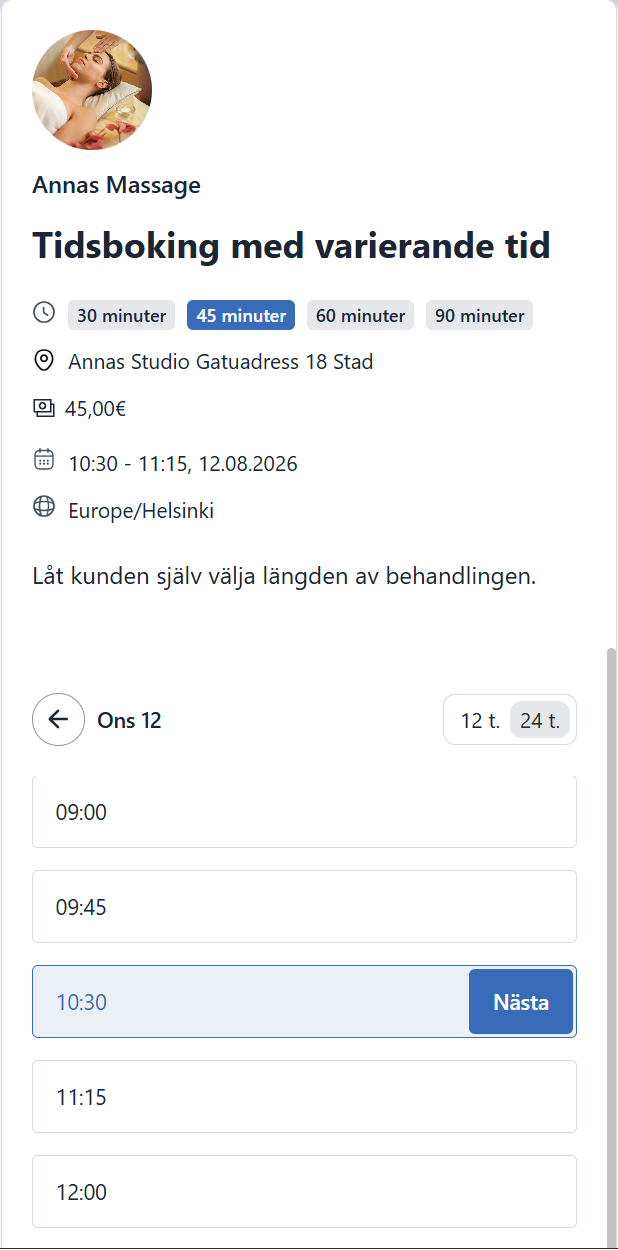Screen dimensions: 618x1250
Task: Click the calendar icon by booking date
Action: point(44,459)
